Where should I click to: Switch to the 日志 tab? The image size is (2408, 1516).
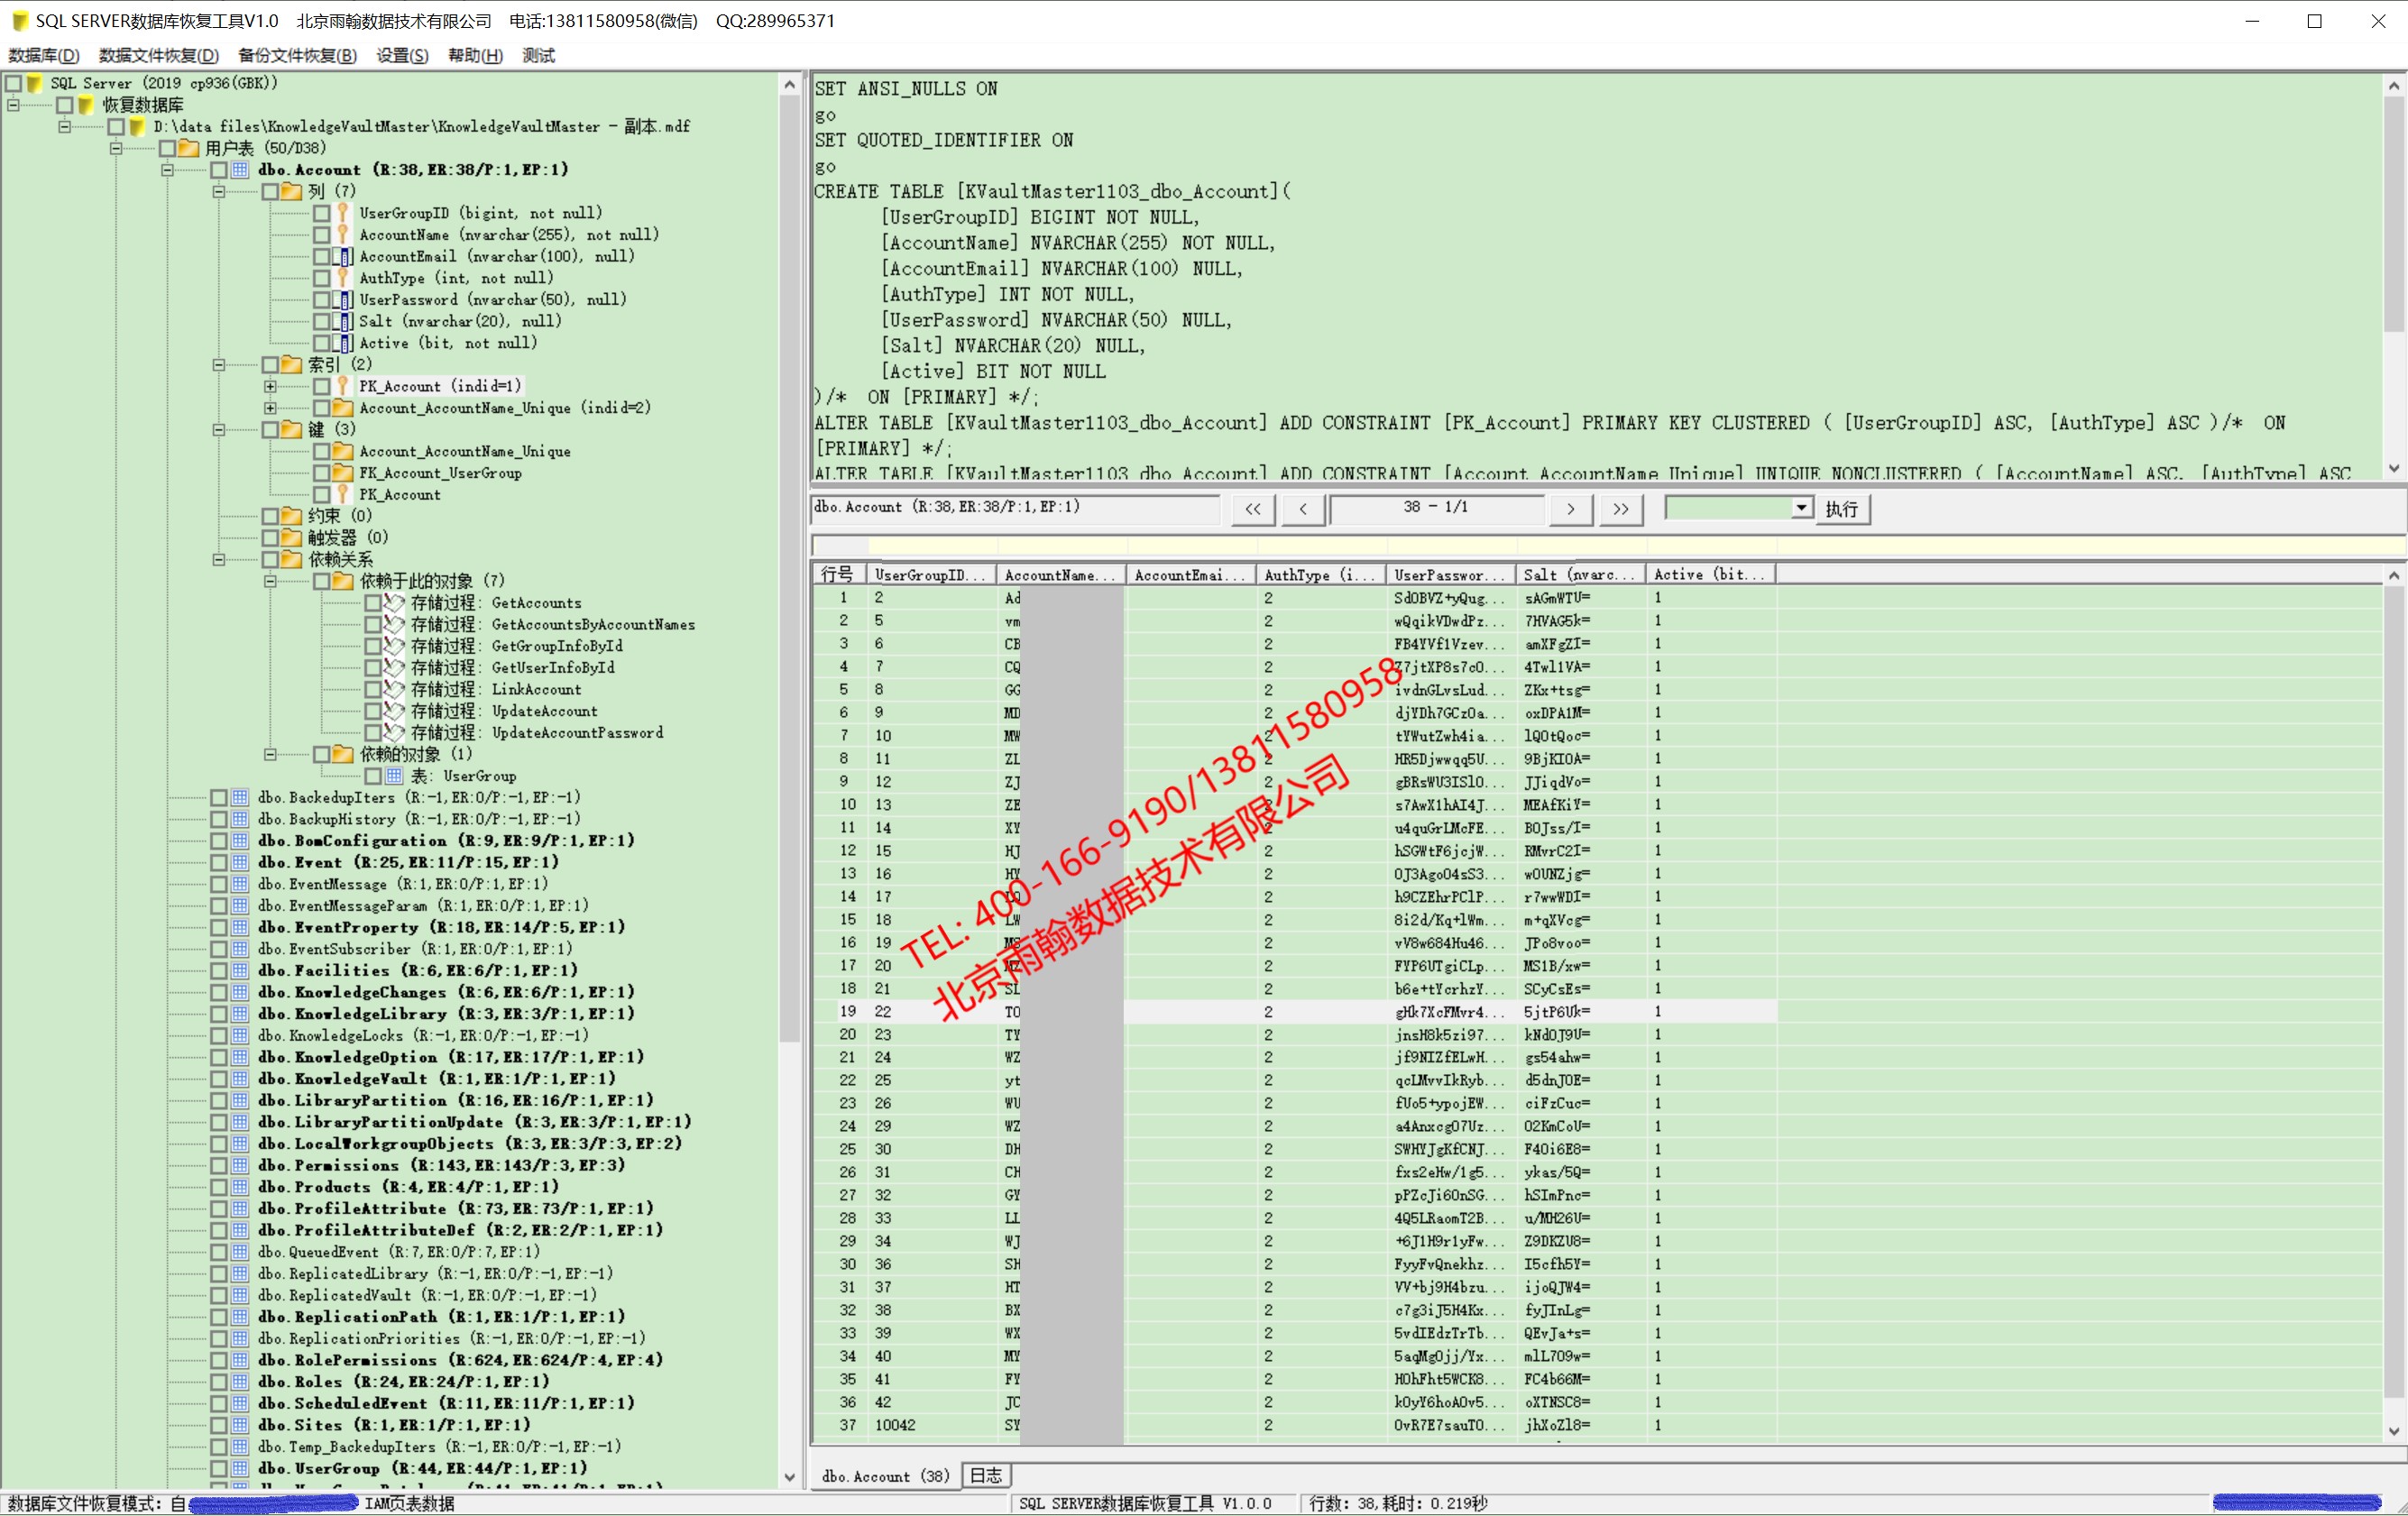point(986,1476)
